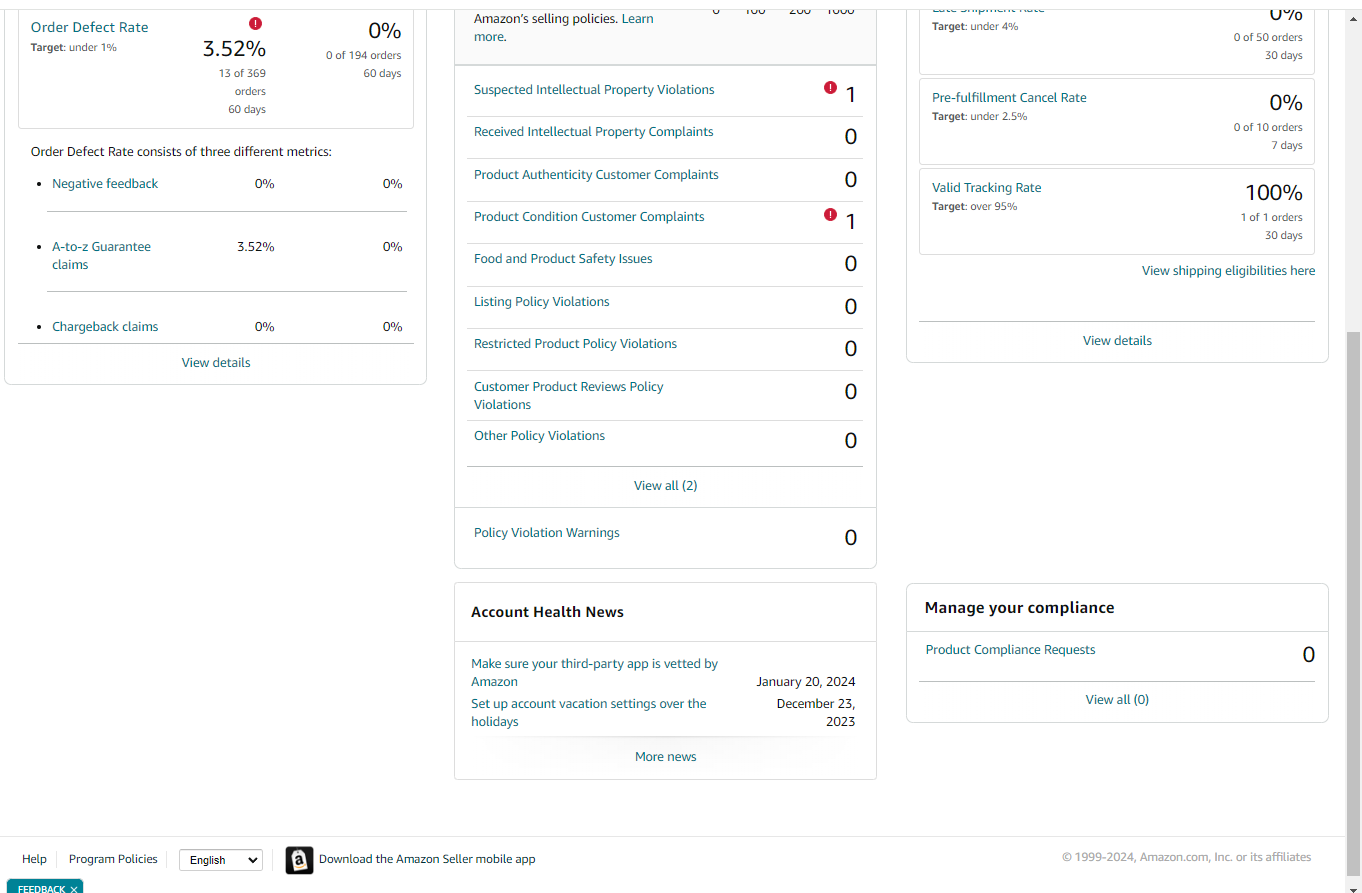Screen dimensions: 1362x893
Task: Click the '0 of 10 orders' text
Action: click(1268, 128)
